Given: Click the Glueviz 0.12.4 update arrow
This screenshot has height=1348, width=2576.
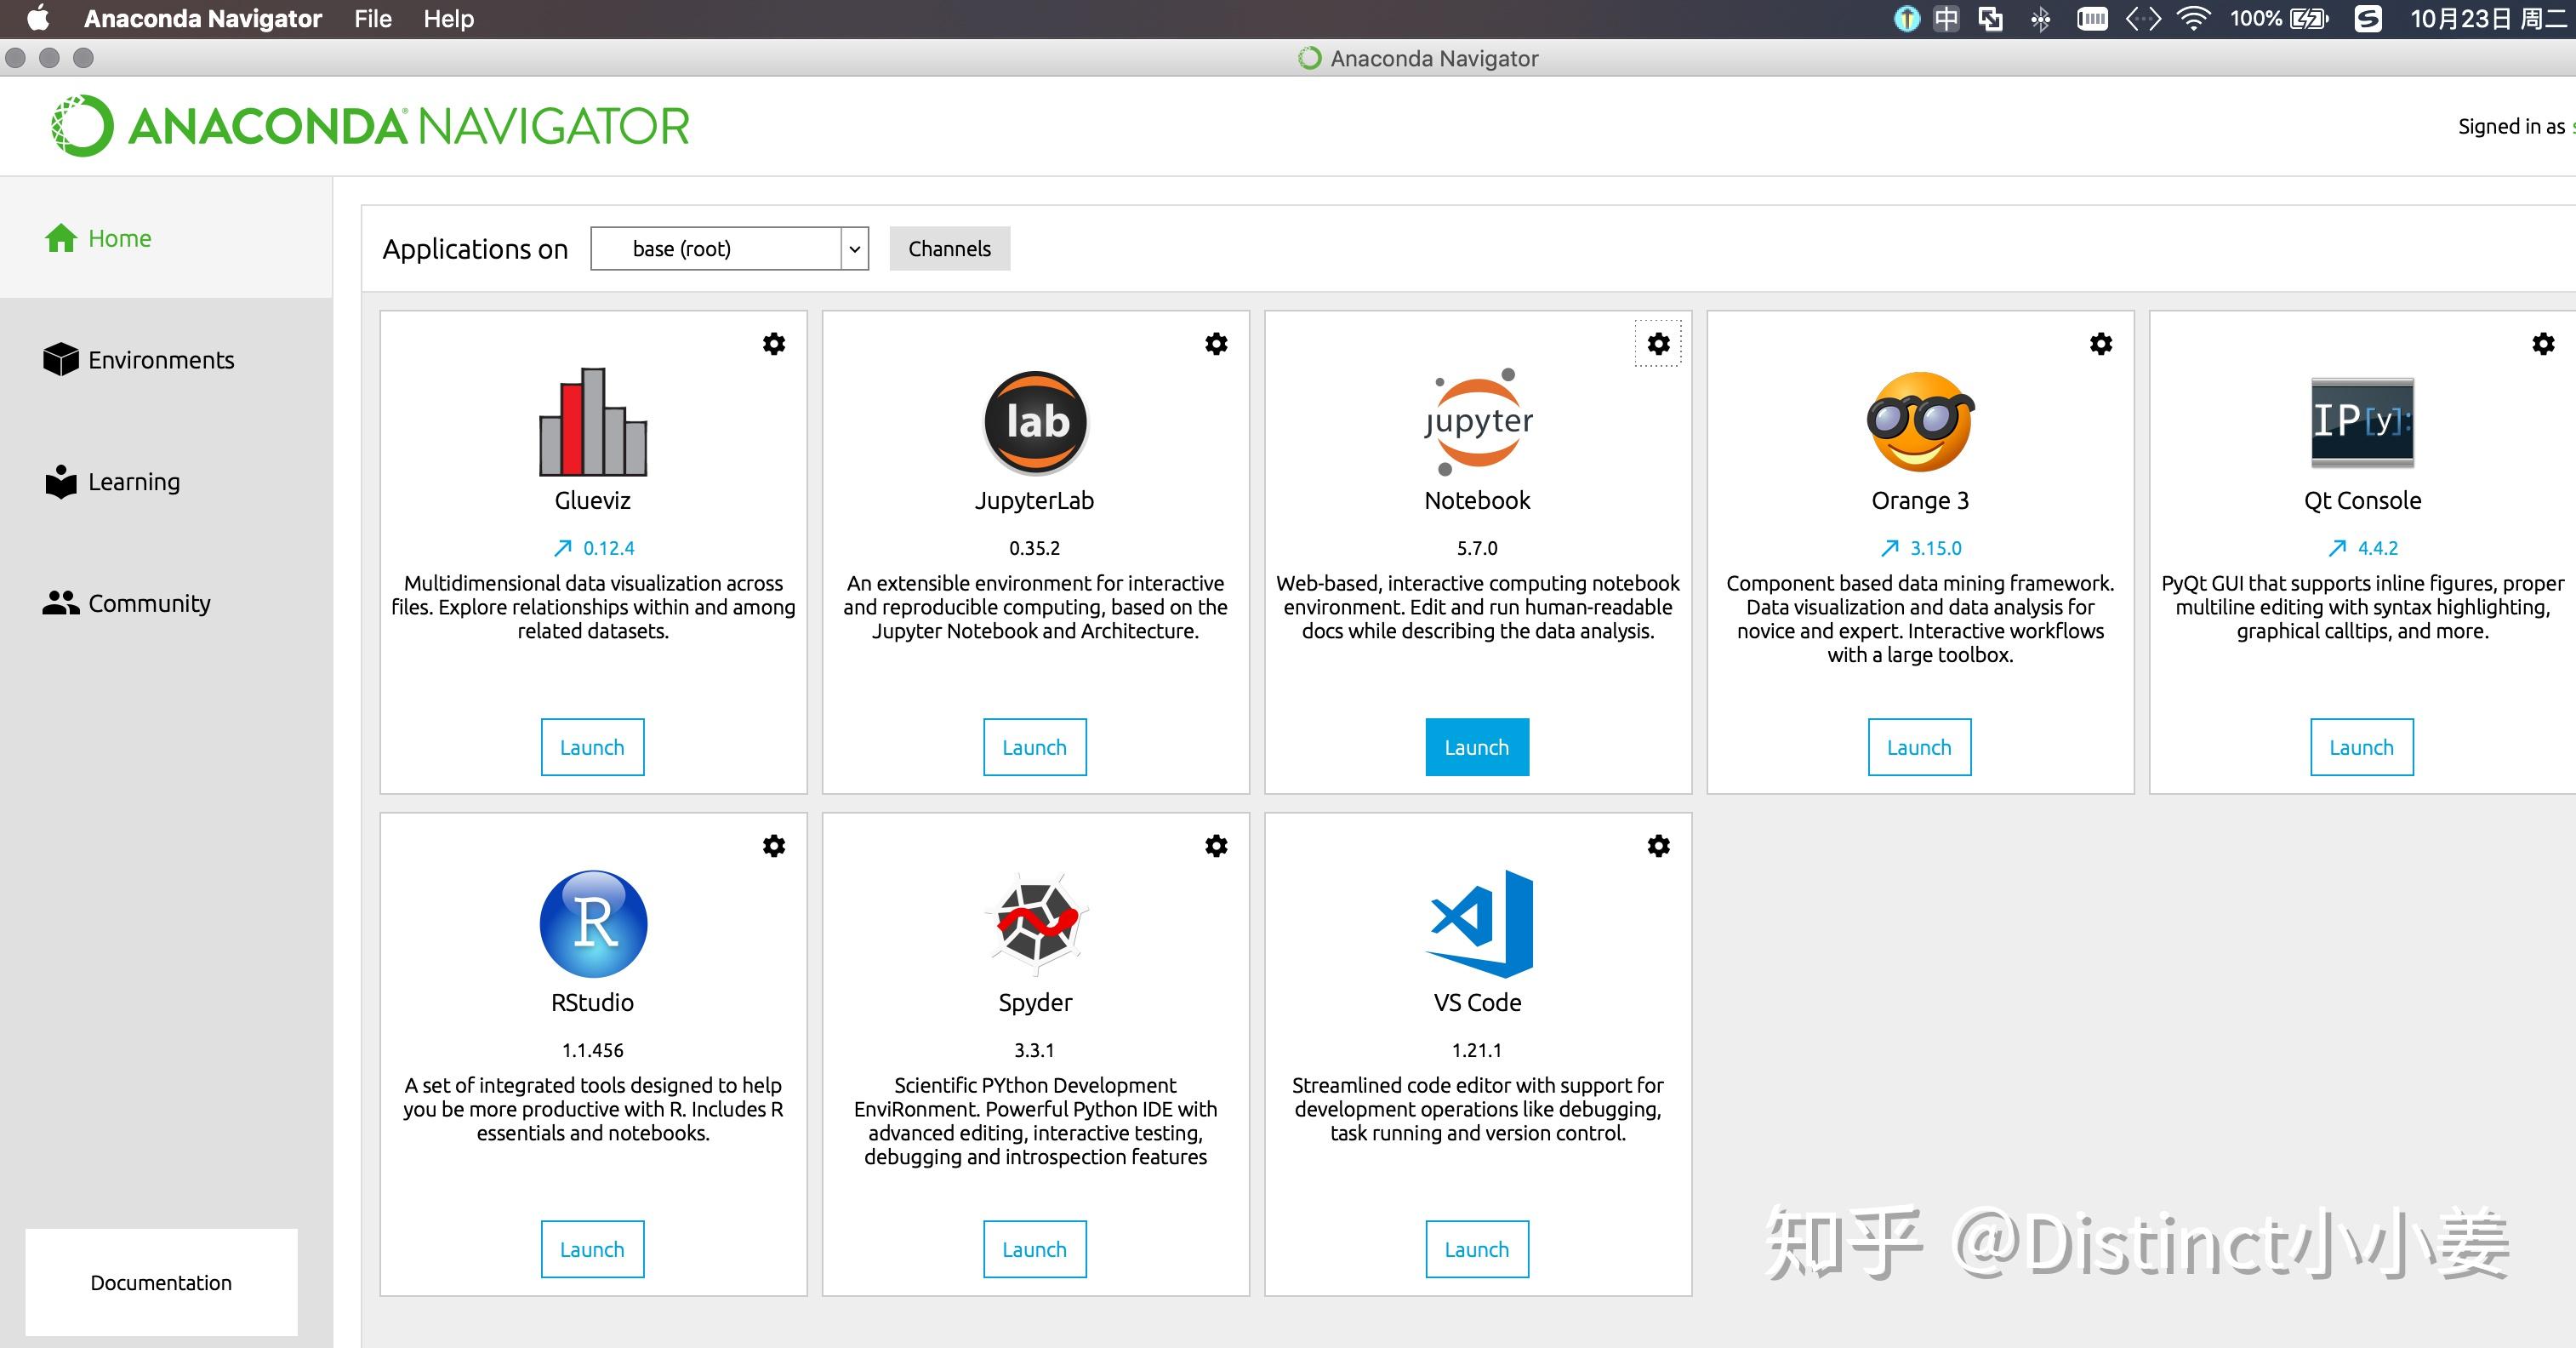Looking at the screenshot, I should (563, 548).
